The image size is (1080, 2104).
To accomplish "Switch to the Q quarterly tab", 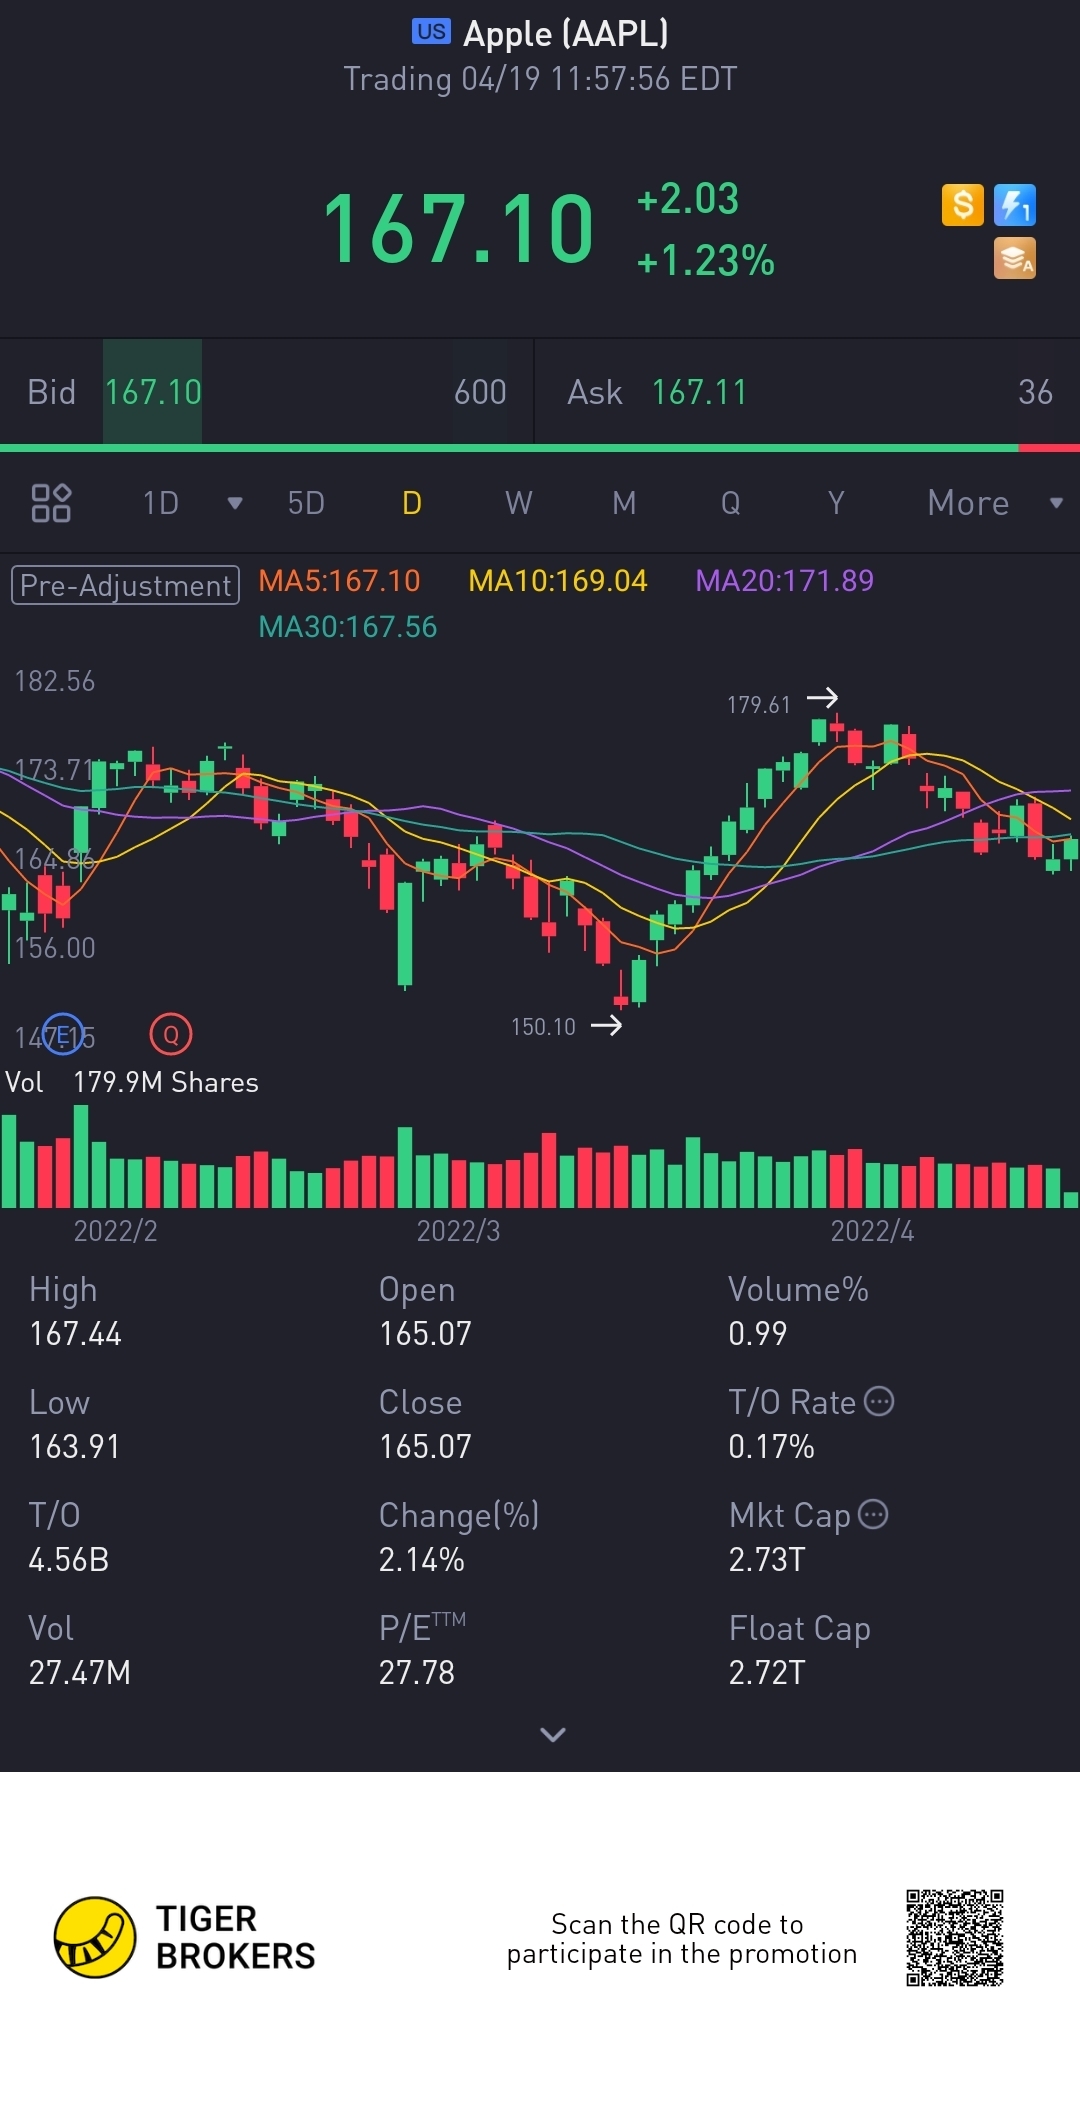I will coord(731,503).
